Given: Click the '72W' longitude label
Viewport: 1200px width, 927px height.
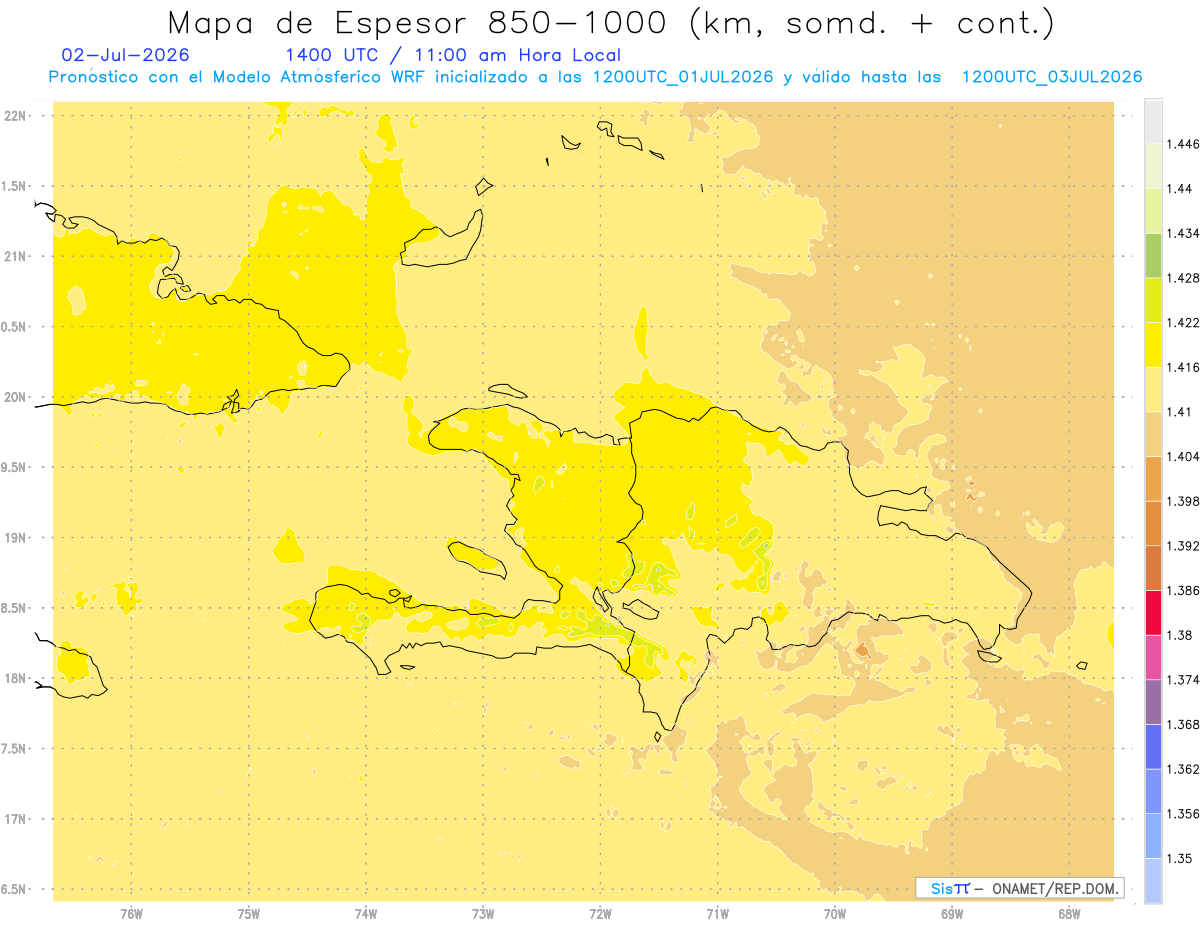Looking at the screenshot, I should (600, 913).
